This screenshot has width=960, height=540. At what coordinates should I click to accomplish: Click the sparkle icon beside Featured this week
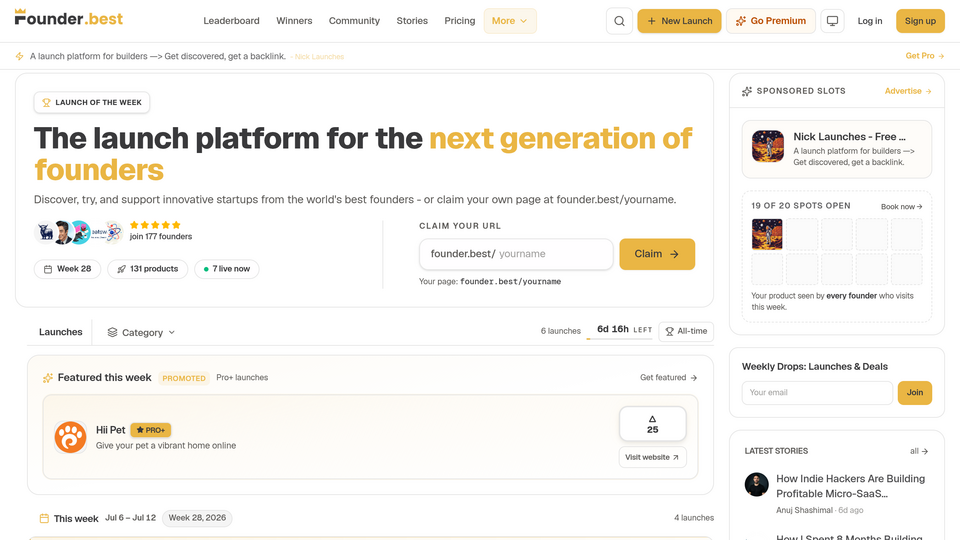pyautogui.click(x=48, y=378)
